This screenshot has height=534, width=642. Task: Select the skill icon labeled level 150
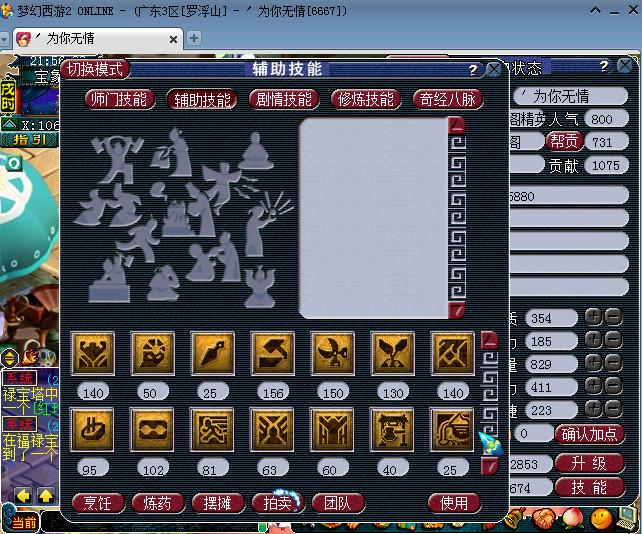pos(332,354)
